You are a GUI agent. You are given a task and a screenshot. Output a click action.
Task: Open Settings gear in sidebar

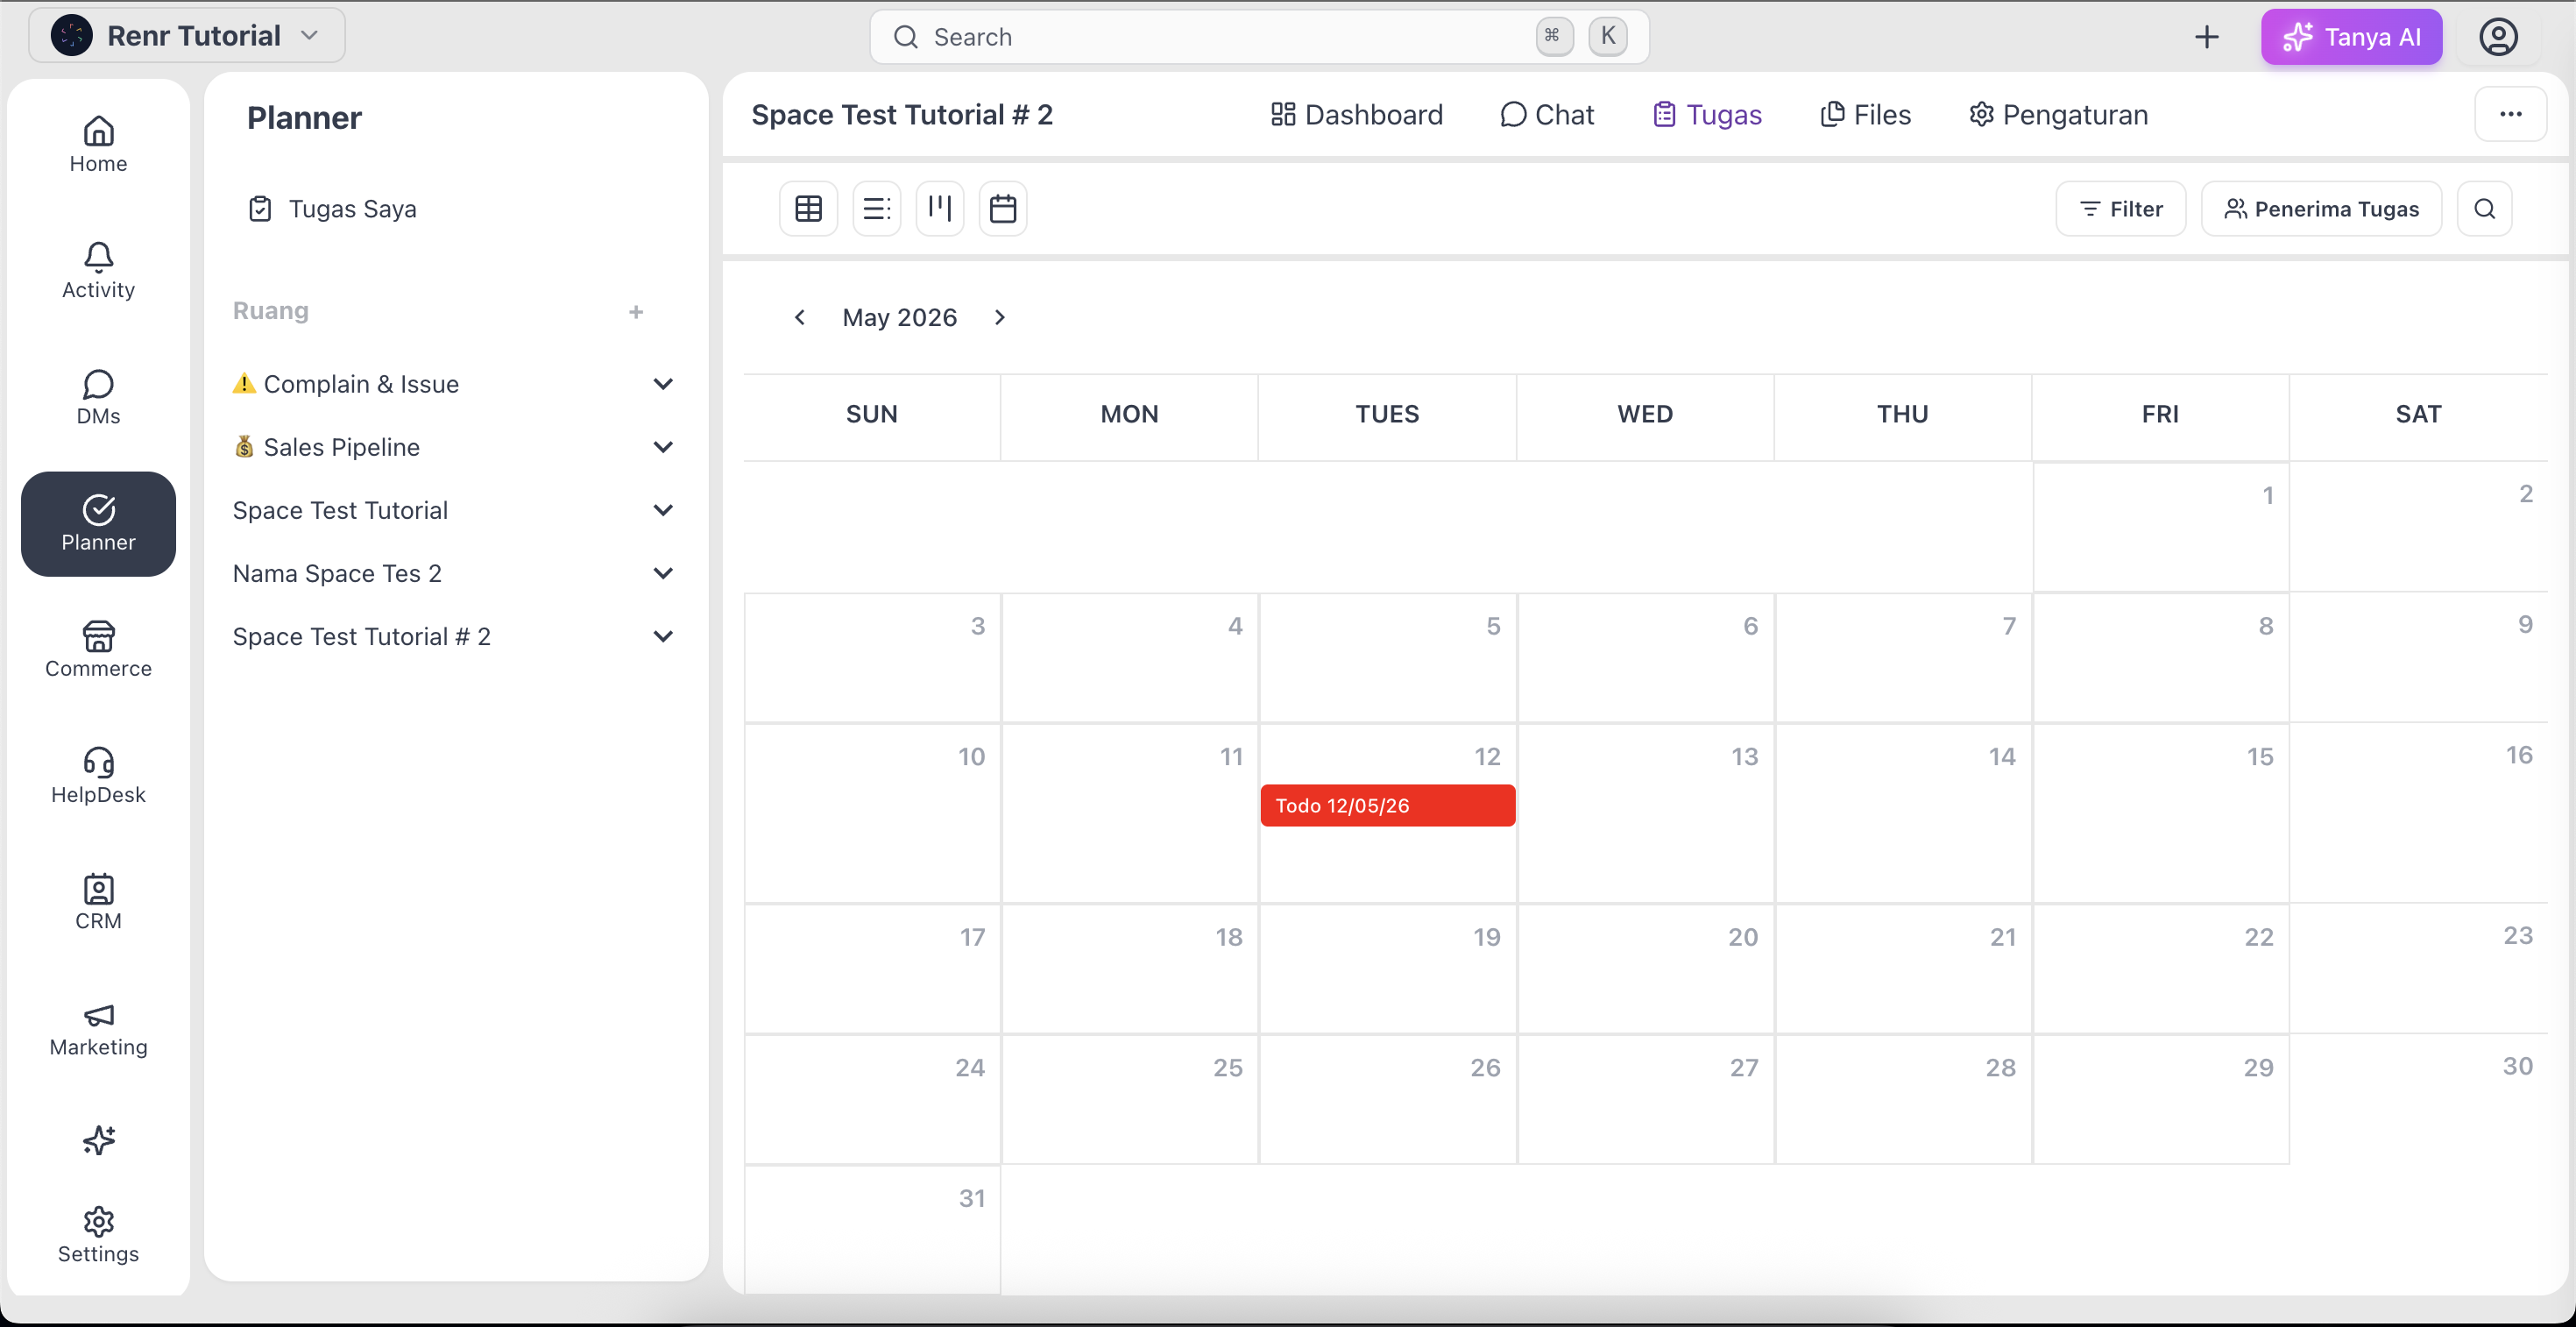[x=98, y=1235]
